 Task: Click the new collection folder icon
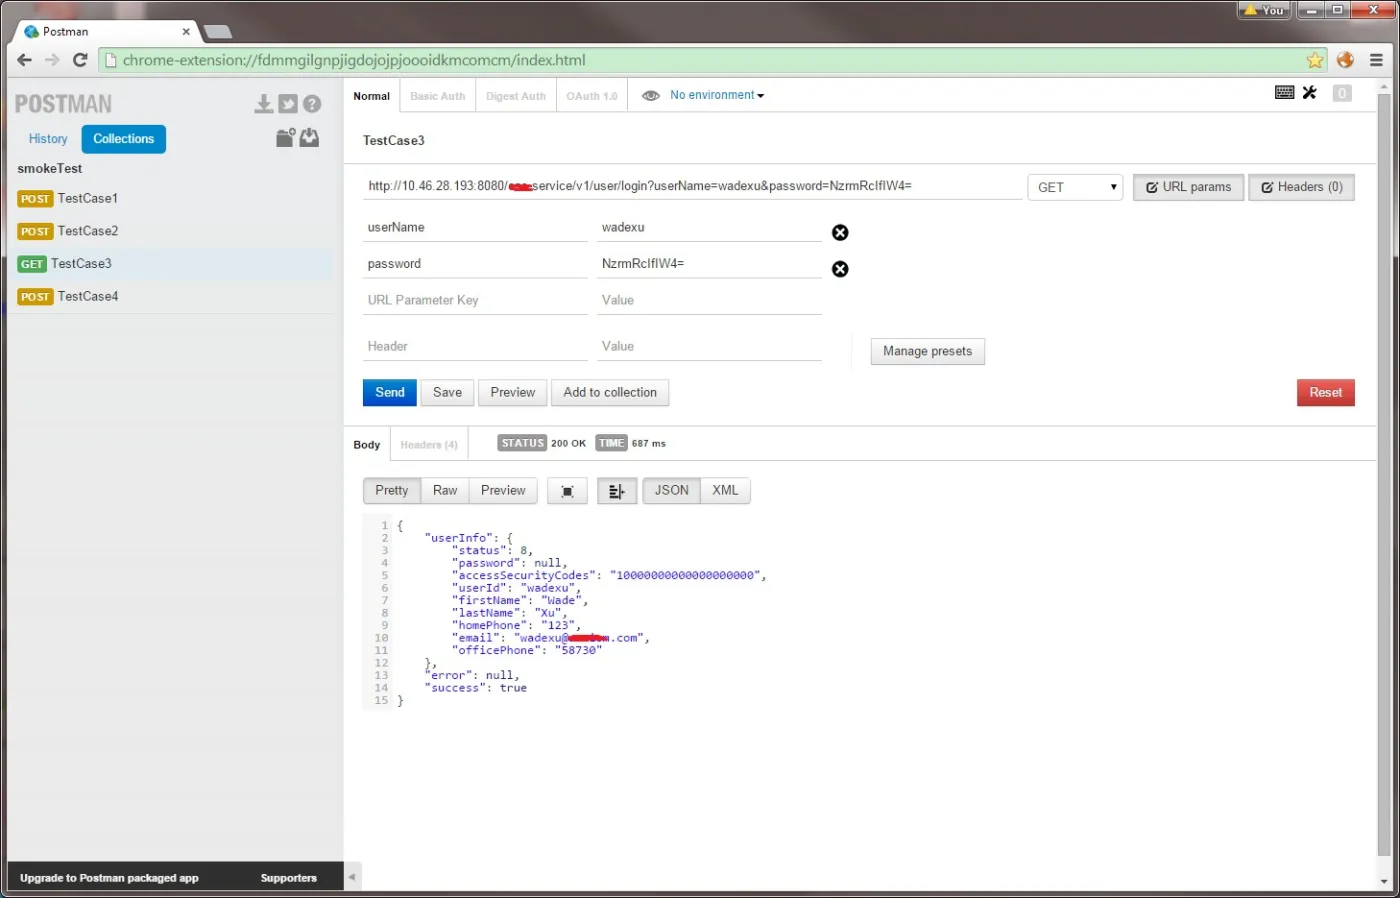pos(285,138)
